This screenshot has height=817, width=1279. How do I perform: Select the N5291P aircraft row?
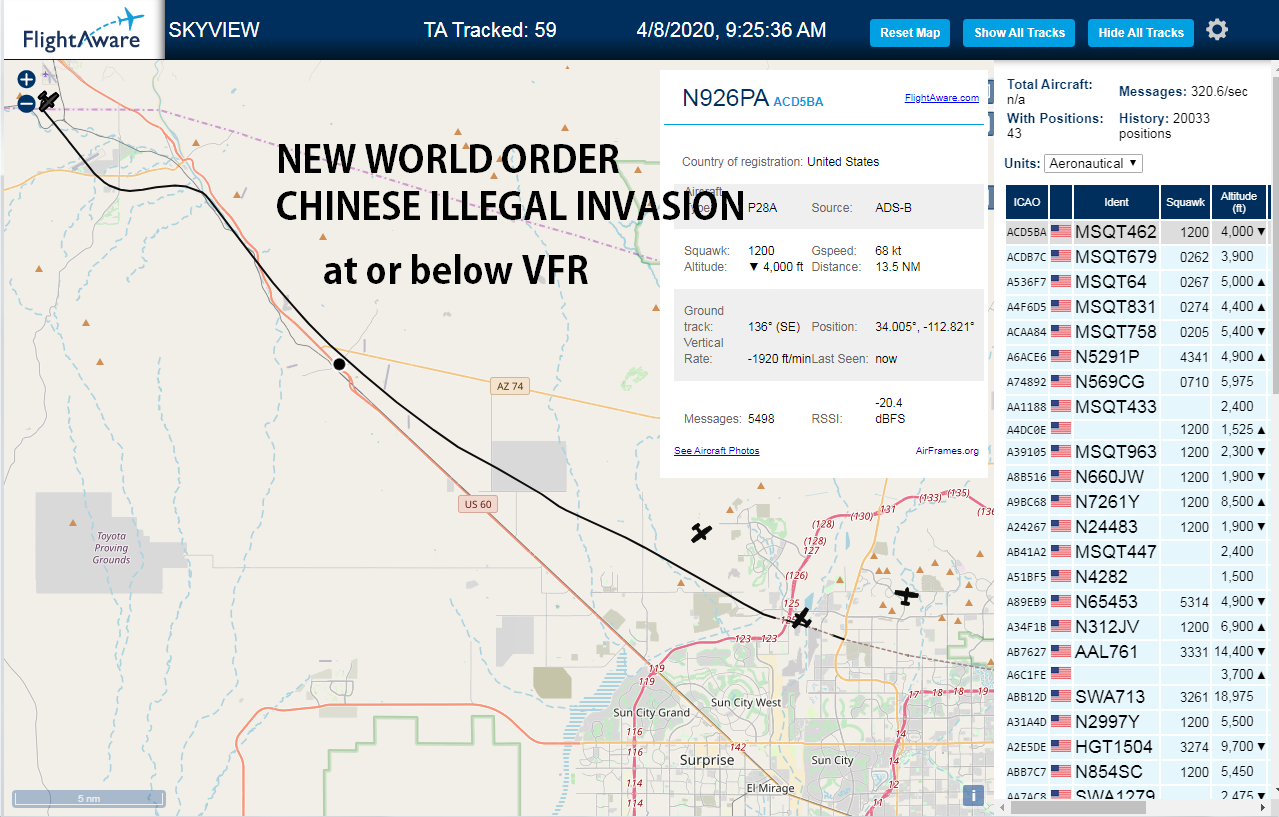(1137, 357)
